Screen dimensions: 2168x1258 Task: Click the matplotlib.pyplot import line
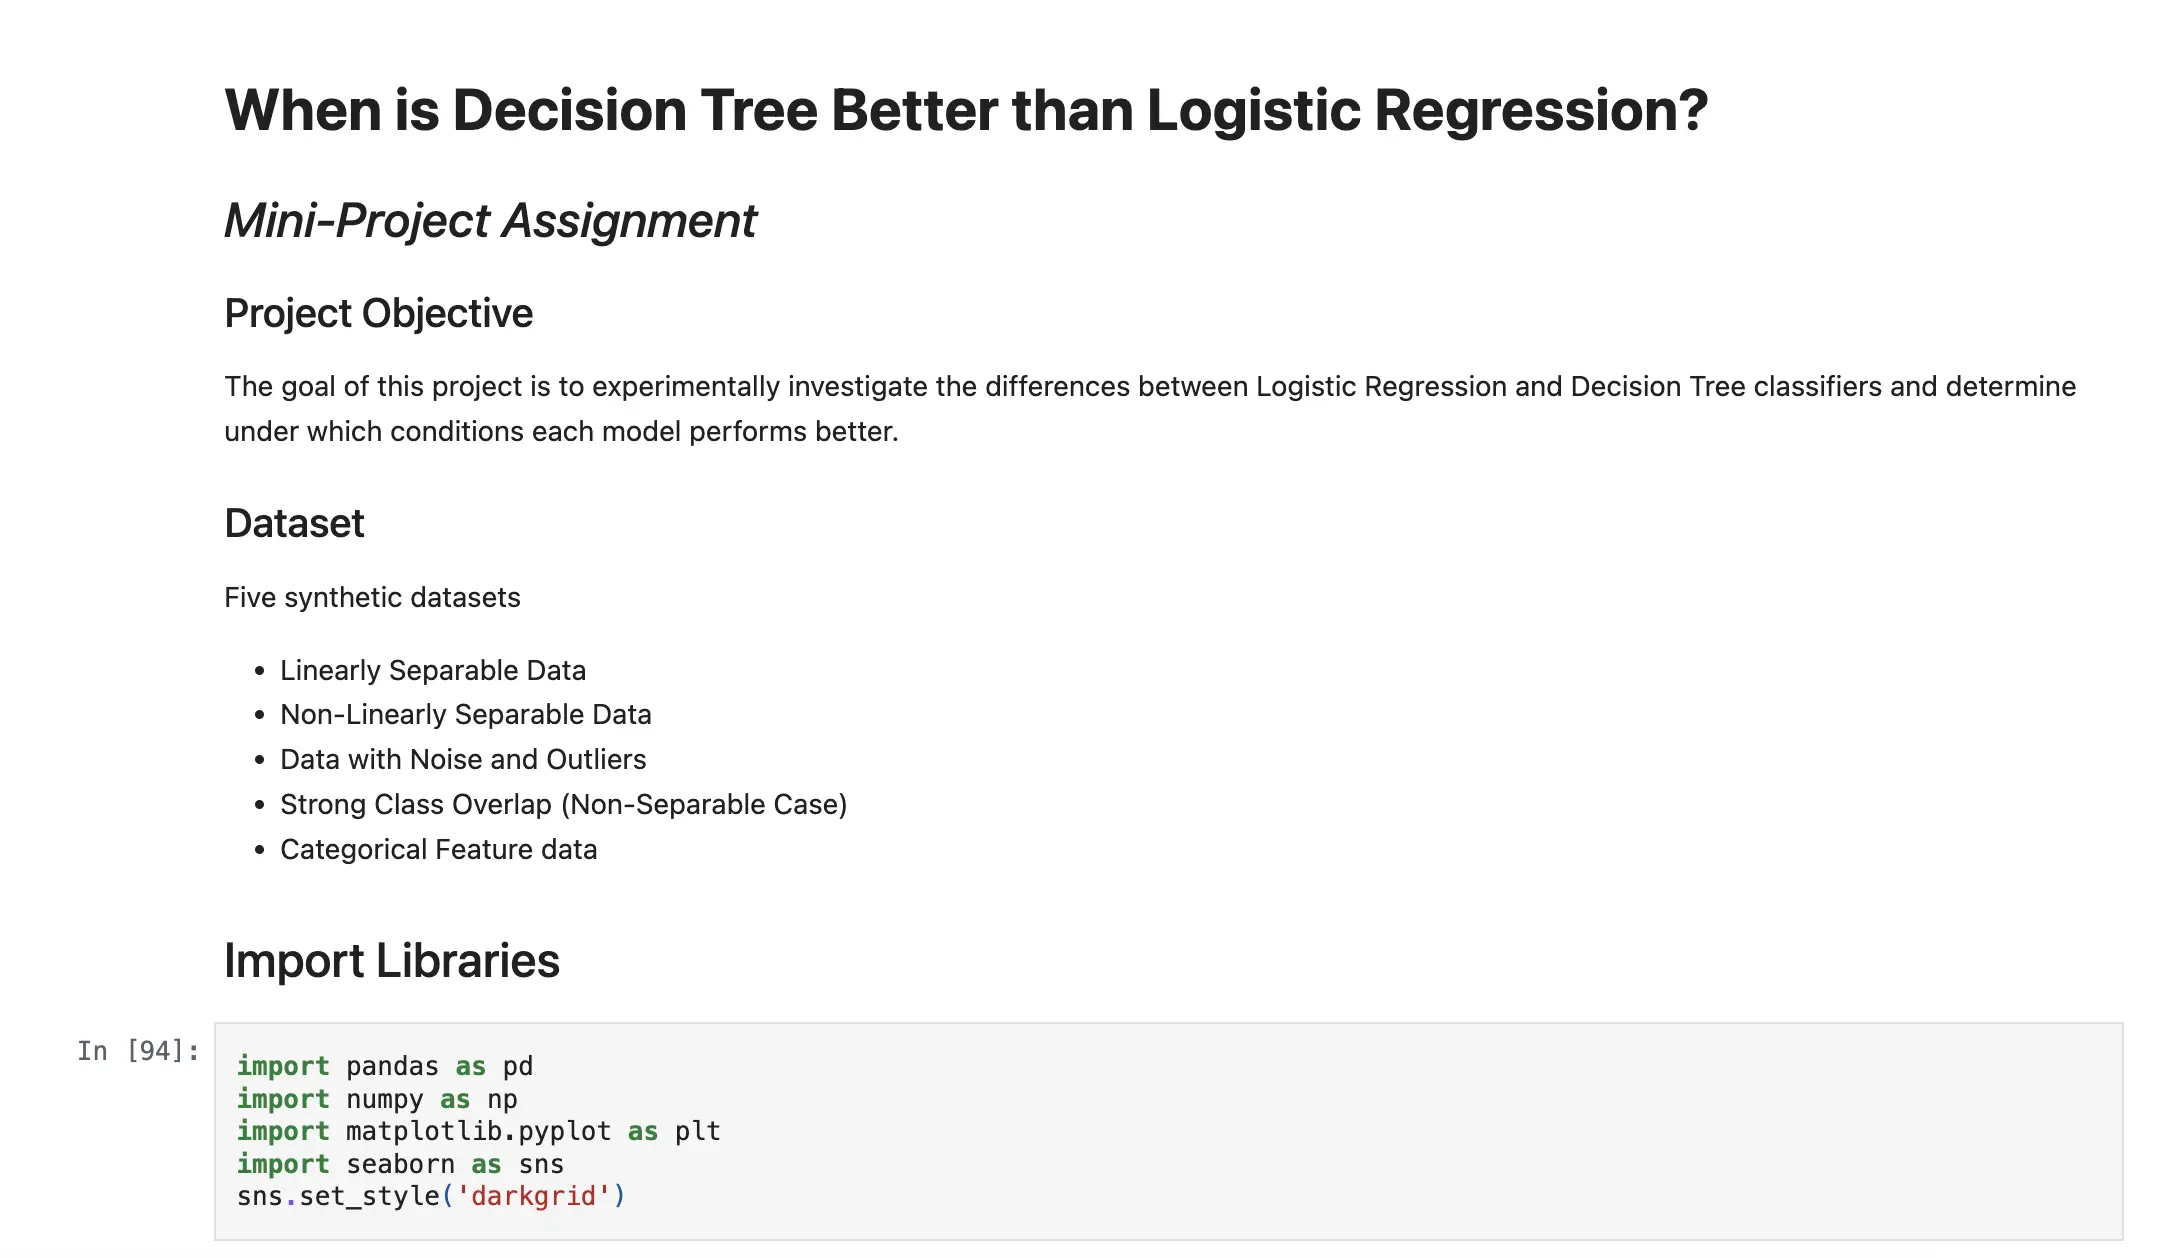point(479,1131)
